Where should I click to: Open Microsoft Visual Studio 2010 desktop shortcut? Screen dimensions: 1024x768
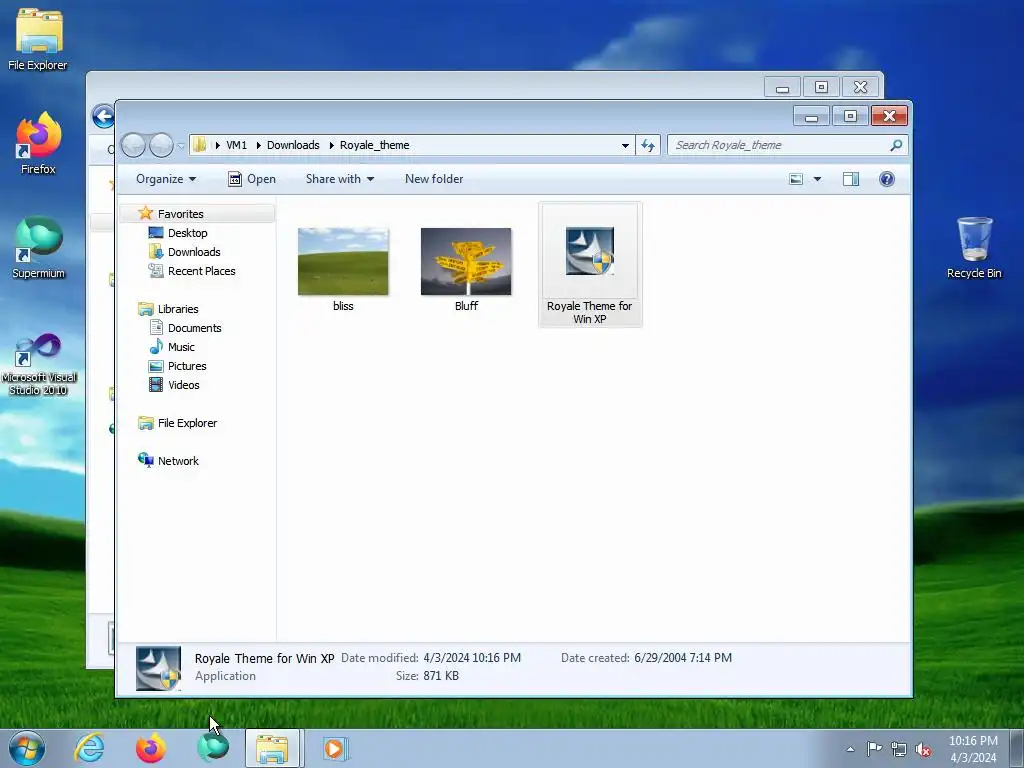tap(39, 364)
